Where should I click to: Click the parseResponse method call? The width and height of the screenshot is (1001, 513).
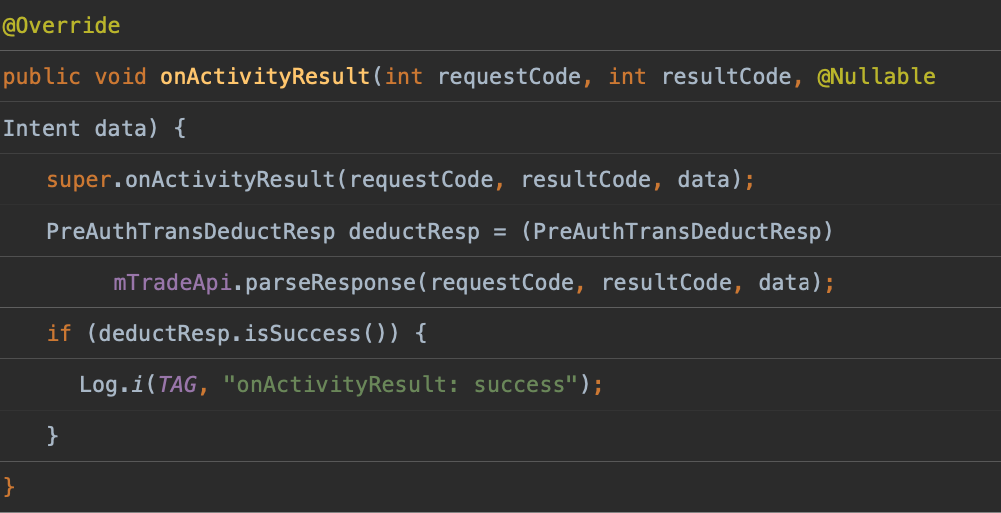tap(329, 282)
